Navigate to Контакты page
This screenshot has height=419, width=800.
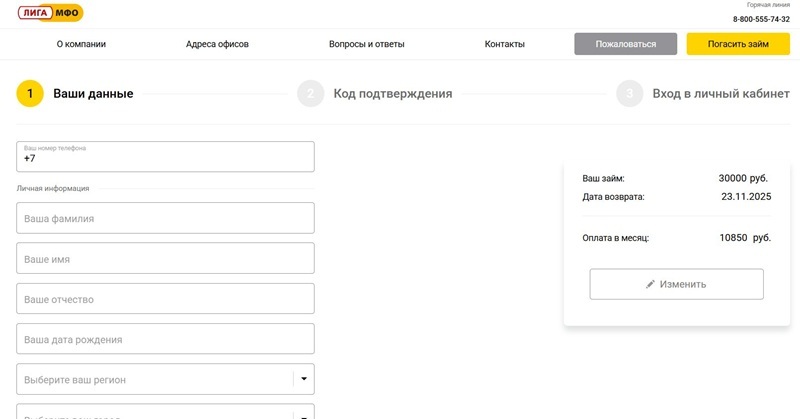point(505,44)
